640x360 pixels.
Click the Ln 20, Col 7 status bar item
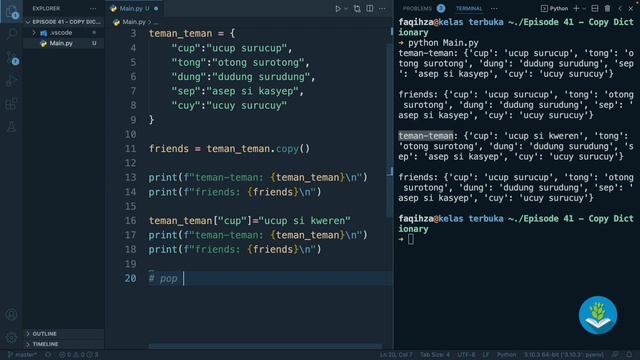tap(396, 355)
